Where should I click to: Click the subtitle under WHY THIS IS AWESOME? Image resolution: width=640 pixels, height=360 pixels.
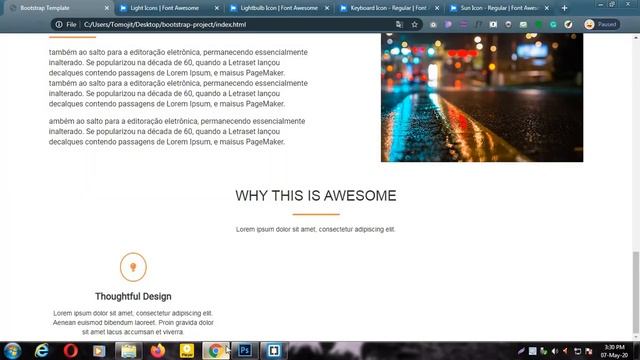point(316,229)
